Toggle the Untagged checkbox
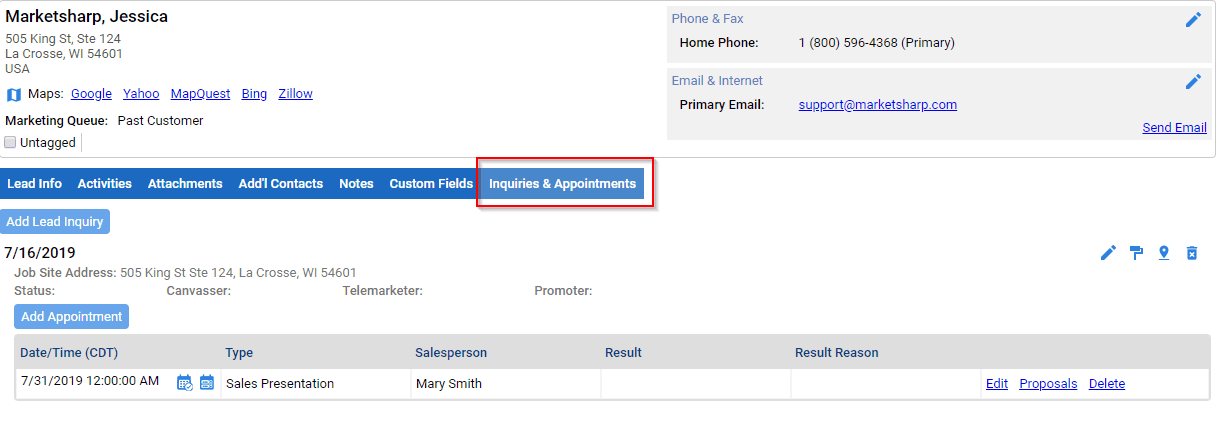 (x=11, y=143)
